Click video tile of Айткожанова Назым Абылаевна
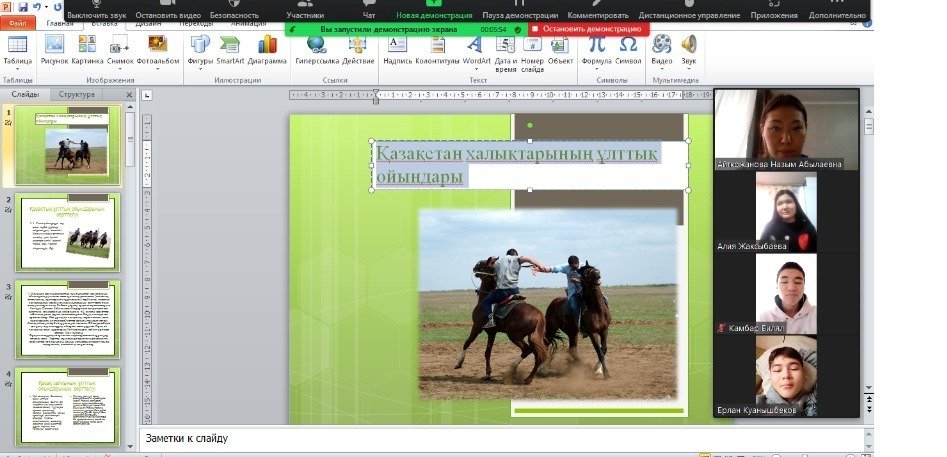 (786, 129)
